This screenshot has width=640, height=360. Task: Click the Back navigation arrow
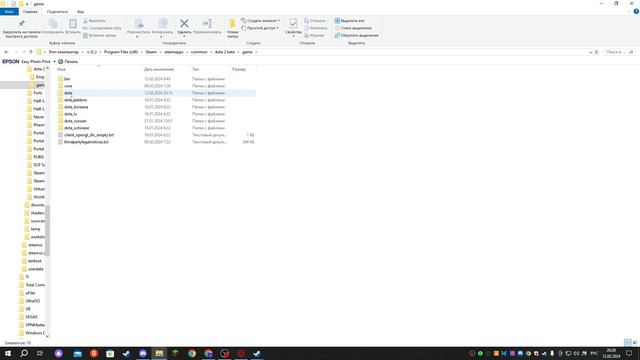6,52
